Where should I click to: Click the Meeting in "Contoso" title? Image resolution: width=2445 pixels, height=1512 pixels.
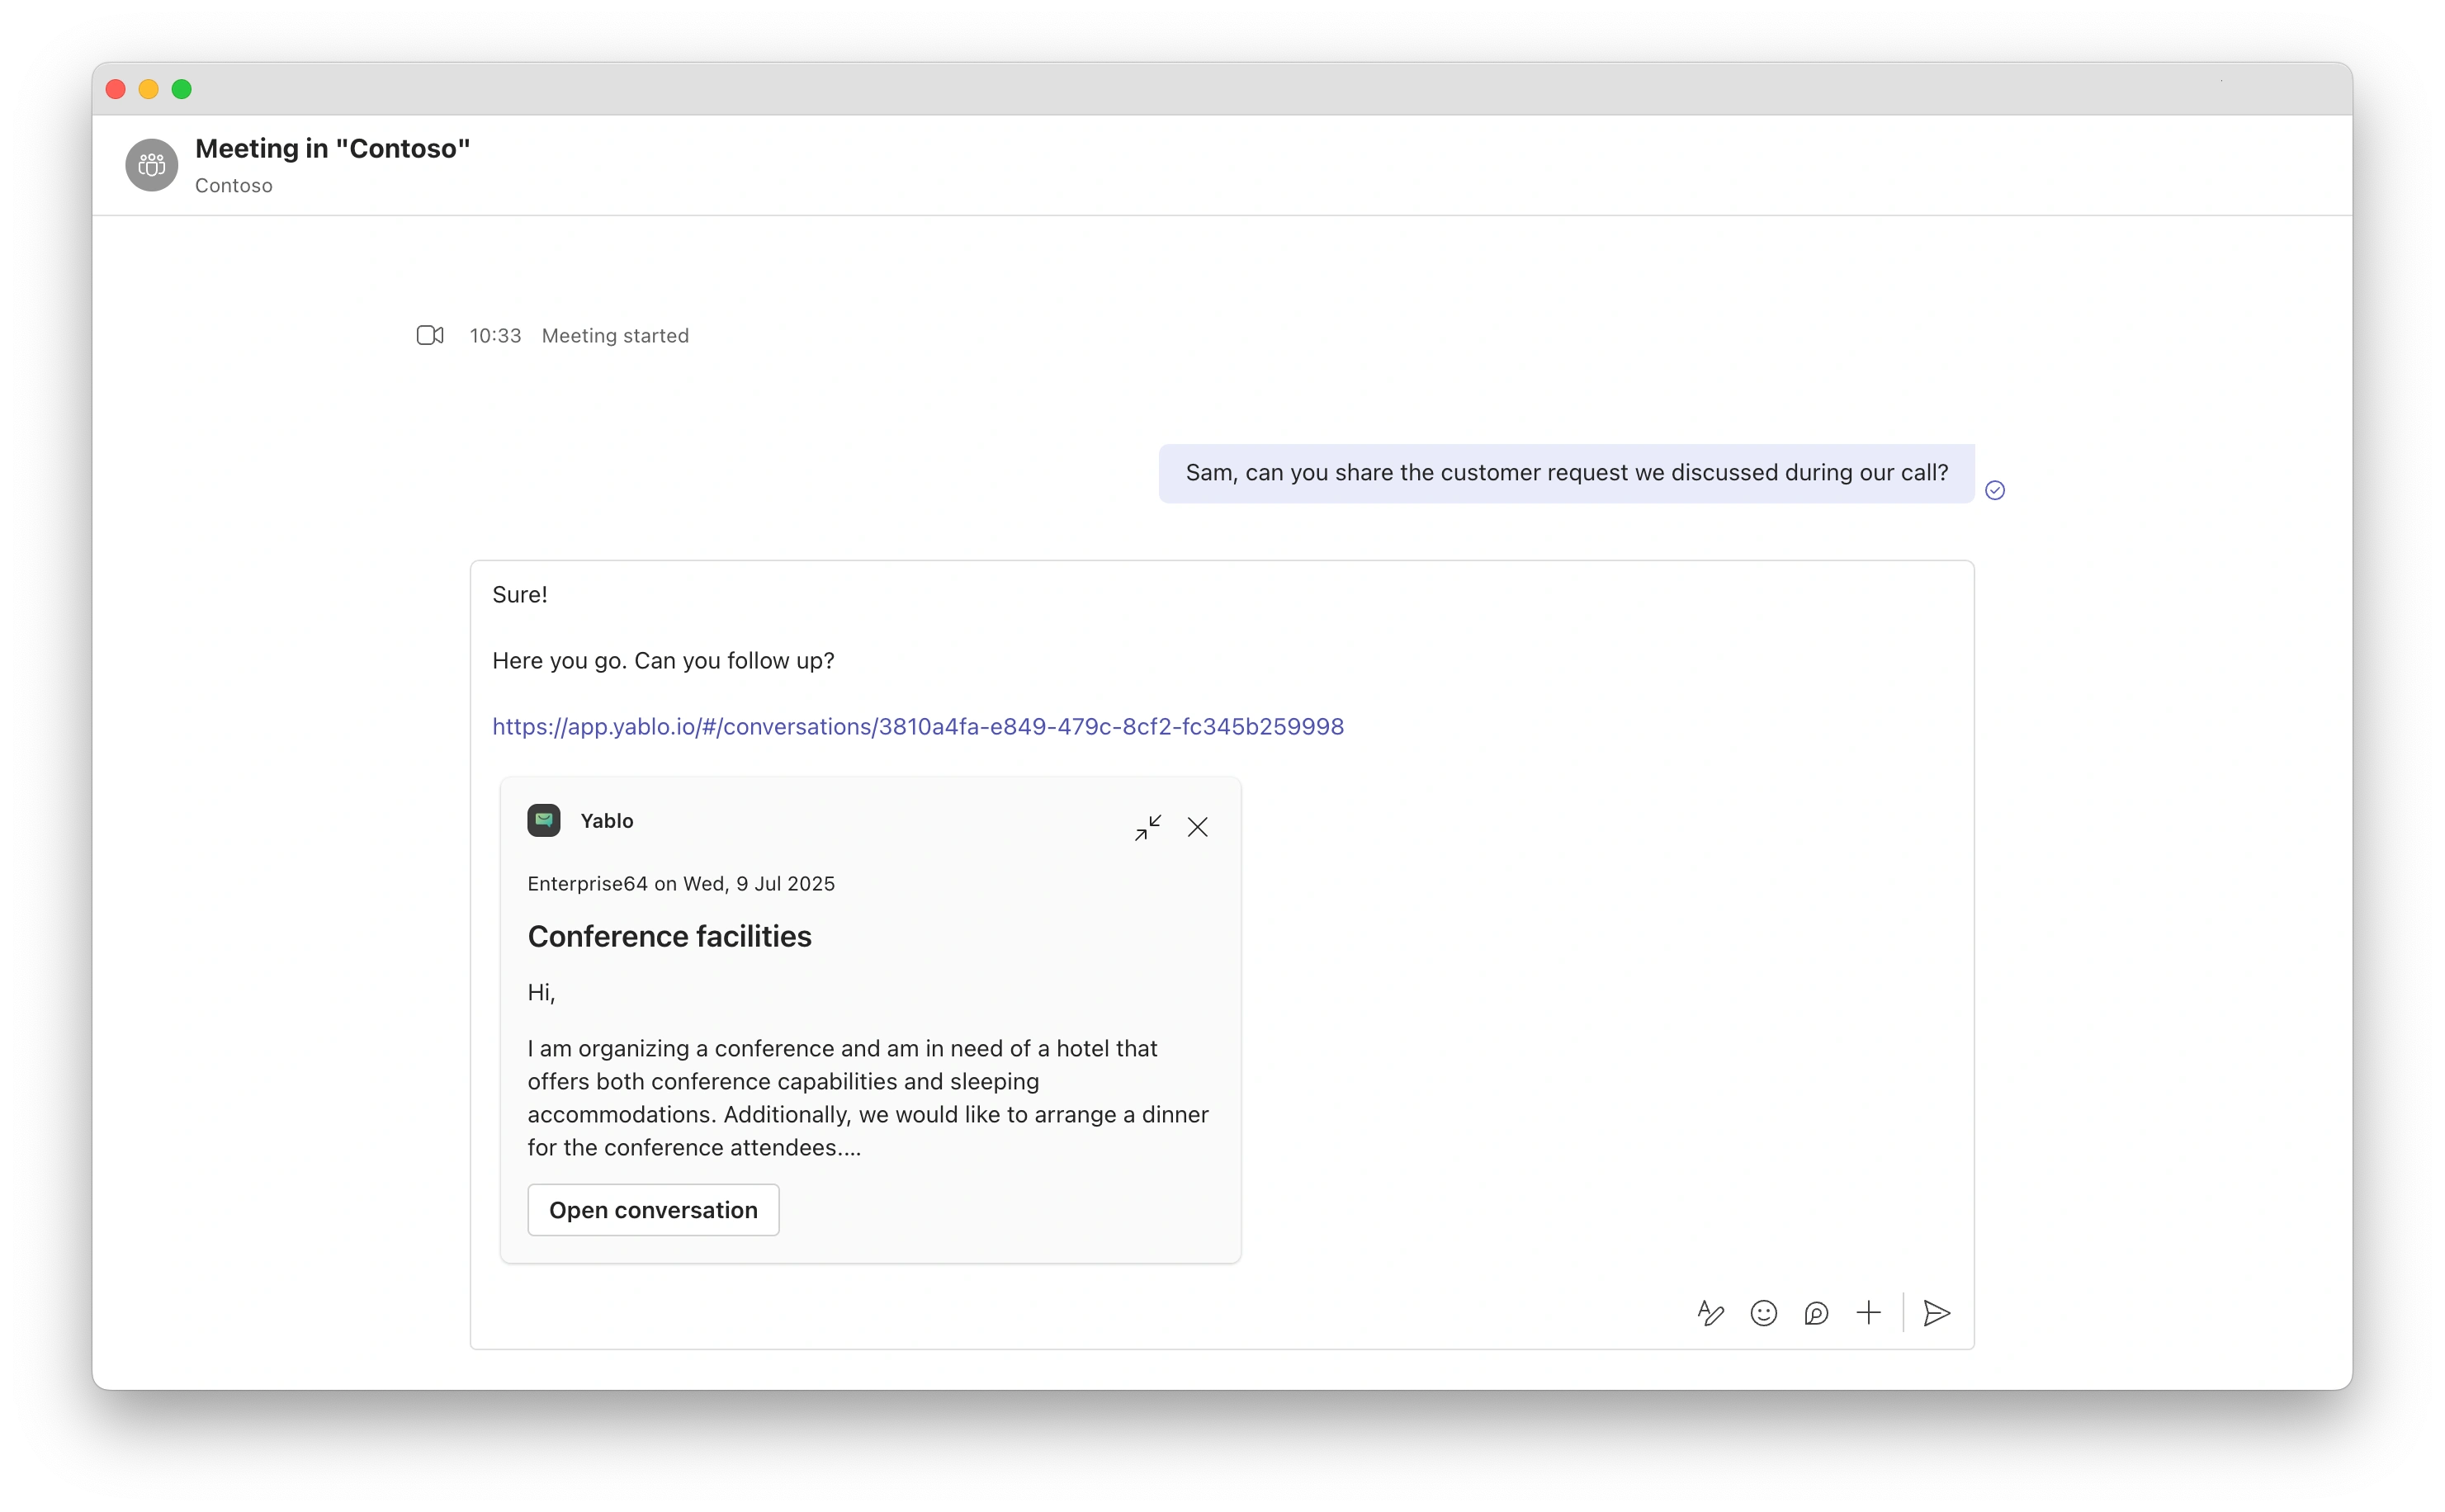(x=332, y=149)
